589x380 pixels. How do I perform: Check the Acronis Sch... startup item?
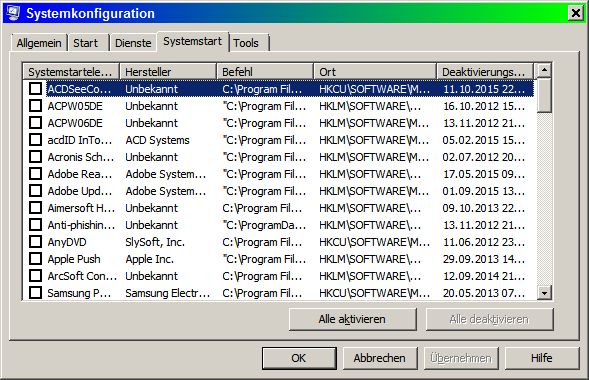36,157
